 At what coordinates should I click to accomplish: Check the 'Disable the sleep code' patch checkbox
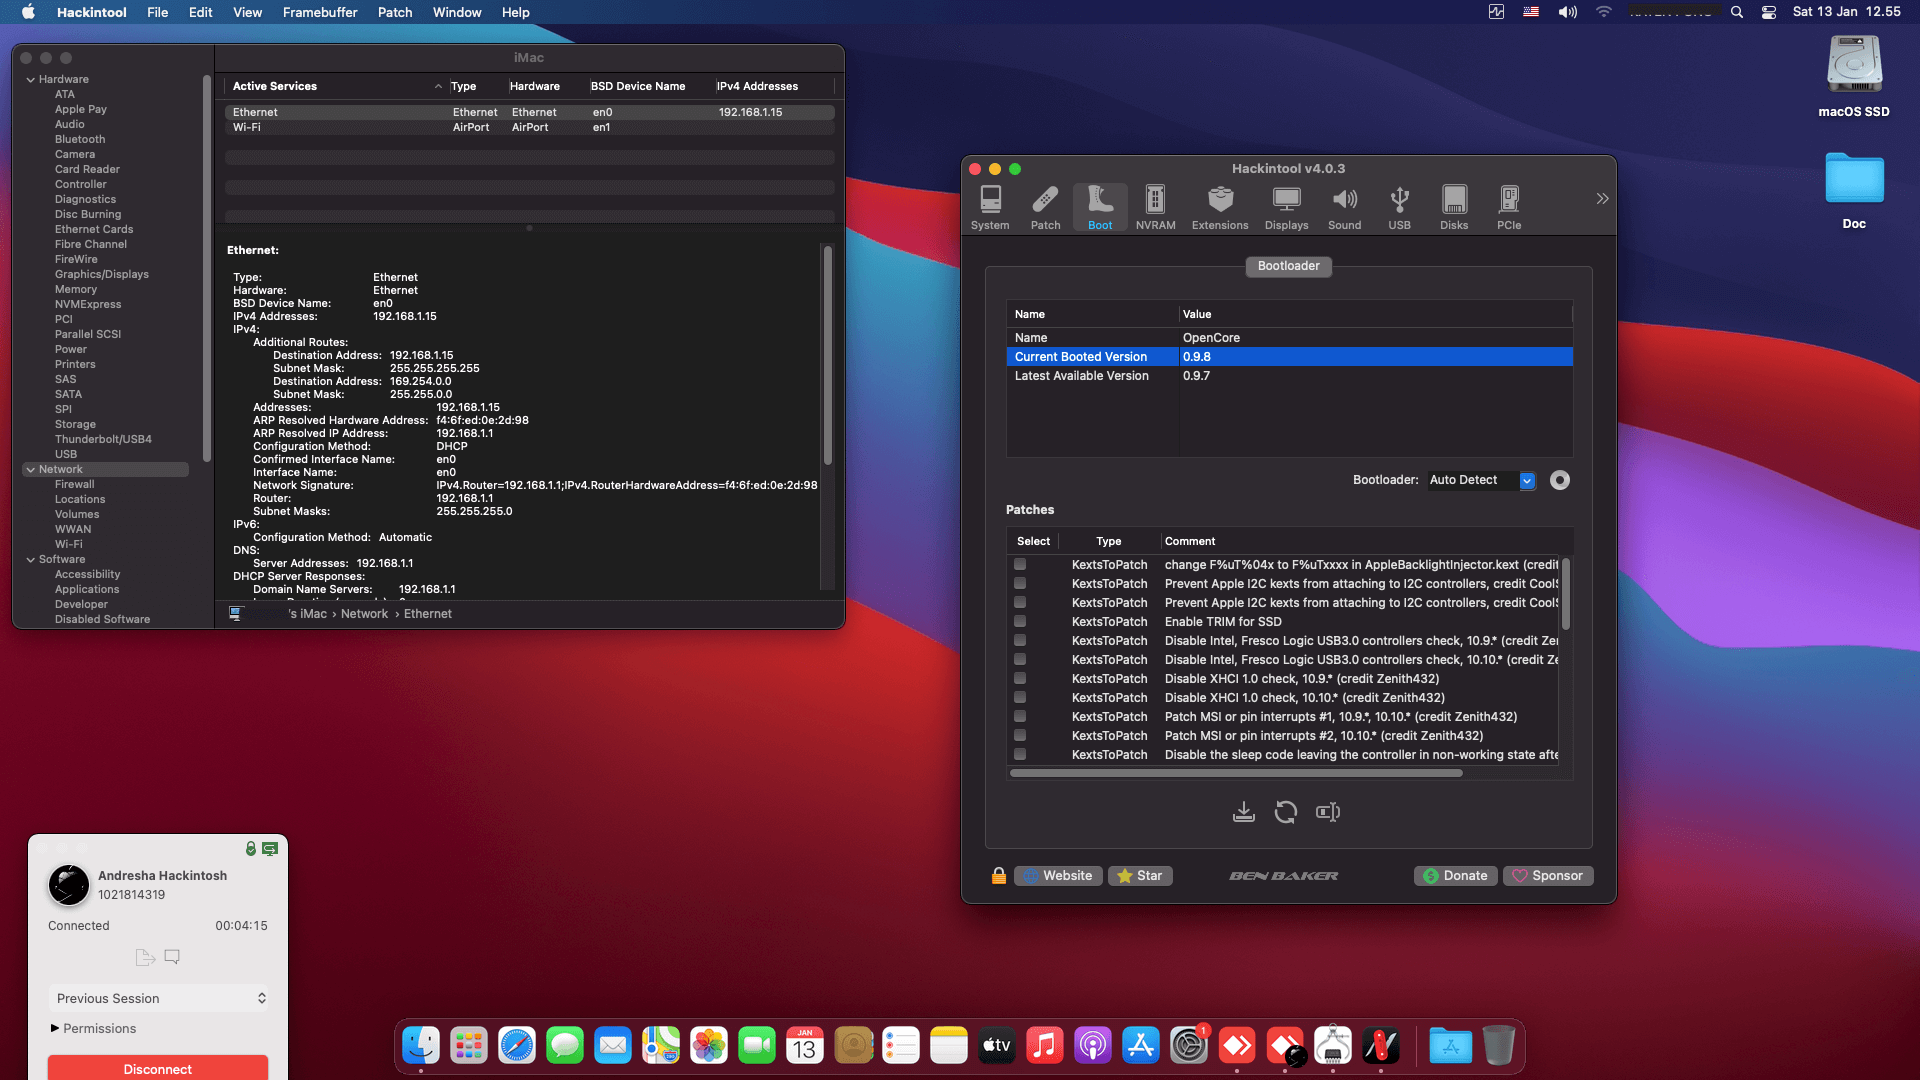1020,755
